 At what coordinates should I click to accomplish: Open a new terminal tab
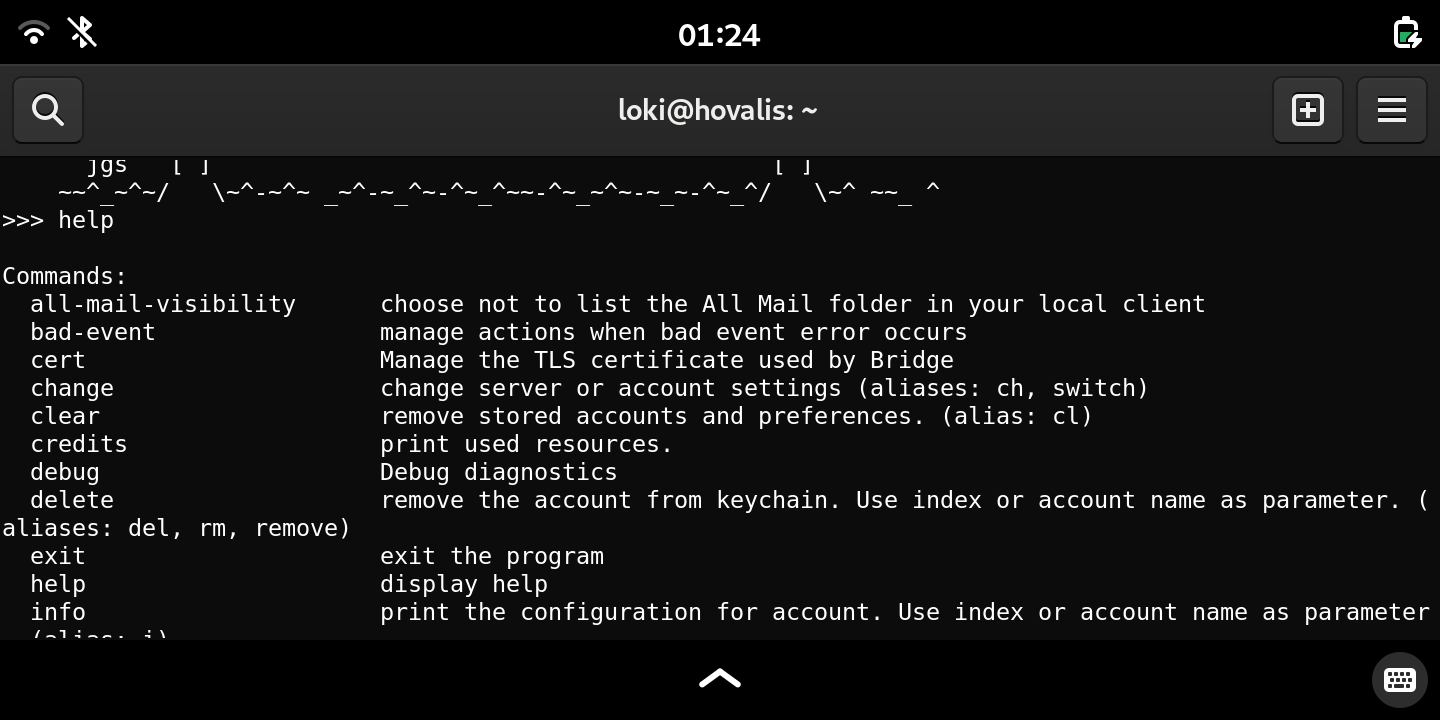tap(1308, 110)
